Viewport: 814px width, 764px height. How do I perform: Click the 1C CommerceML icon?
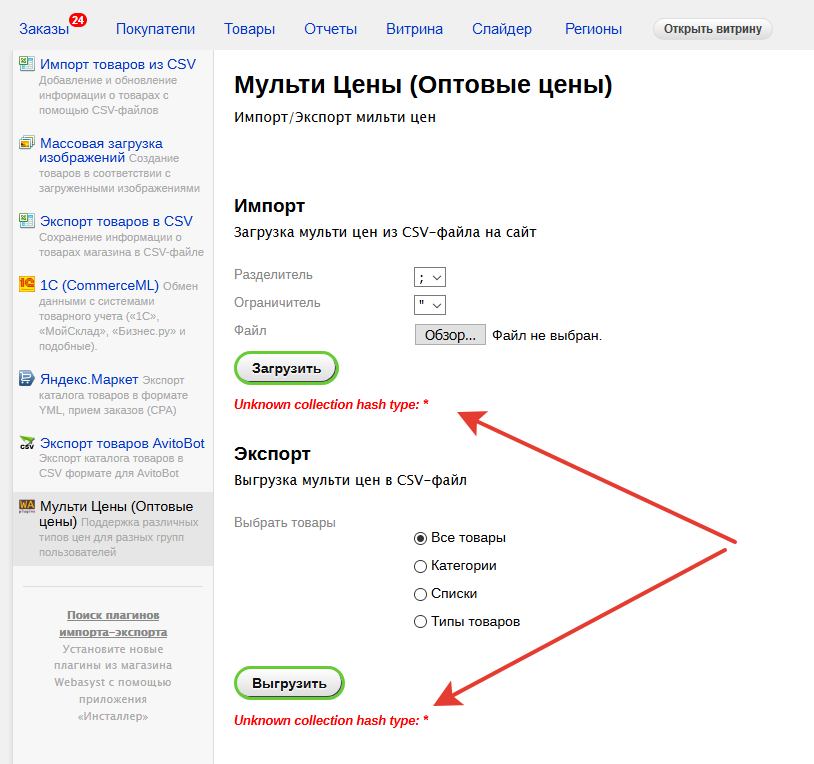pos(27,284)
